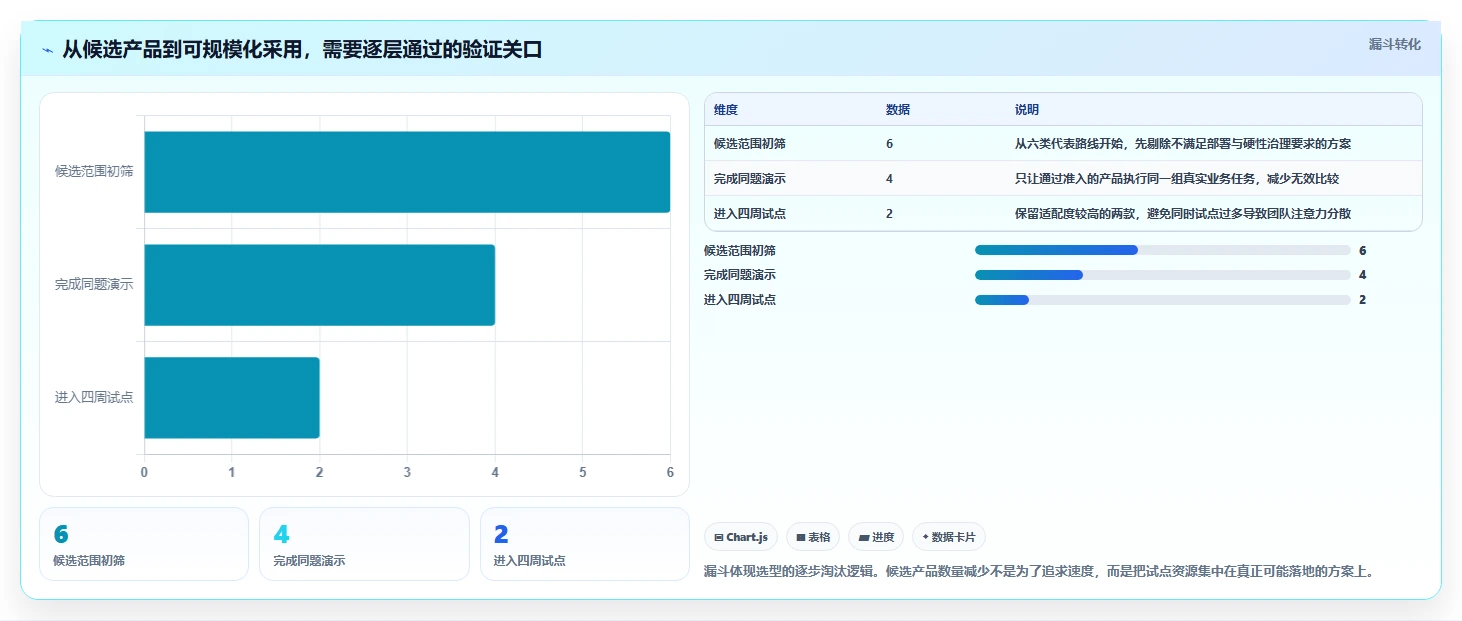The image size is (1462, 621).
Task: Open the stat card showing 4
Action: tap(364, 544)
